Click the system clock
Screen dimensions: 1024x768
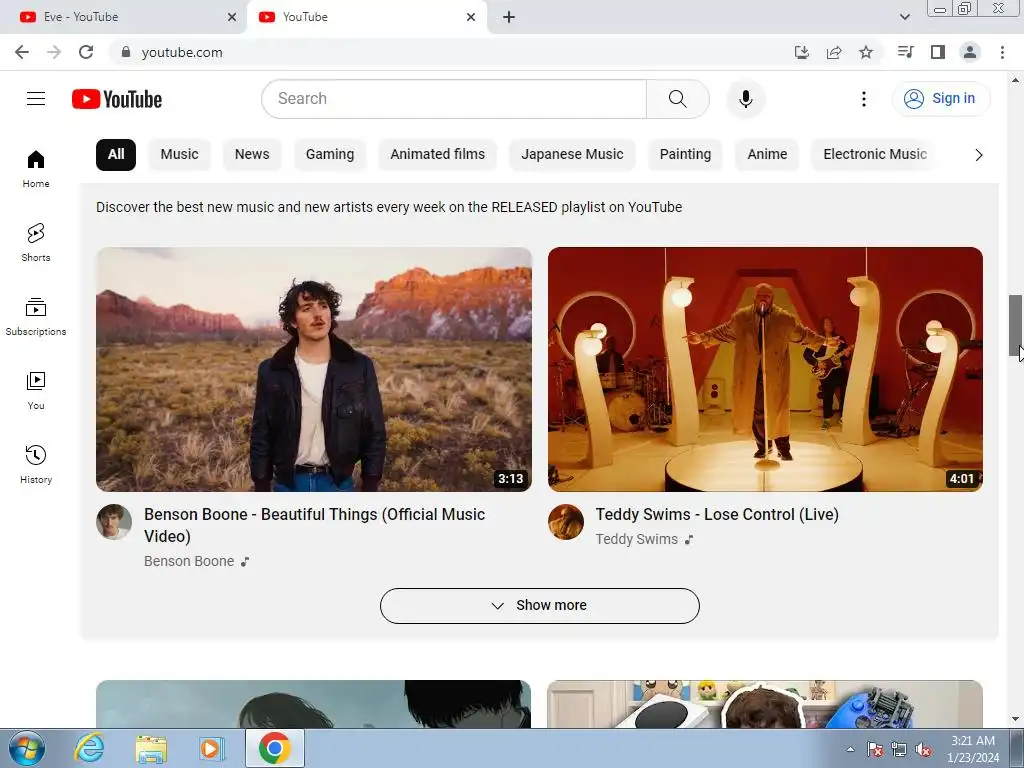(973, 749)
